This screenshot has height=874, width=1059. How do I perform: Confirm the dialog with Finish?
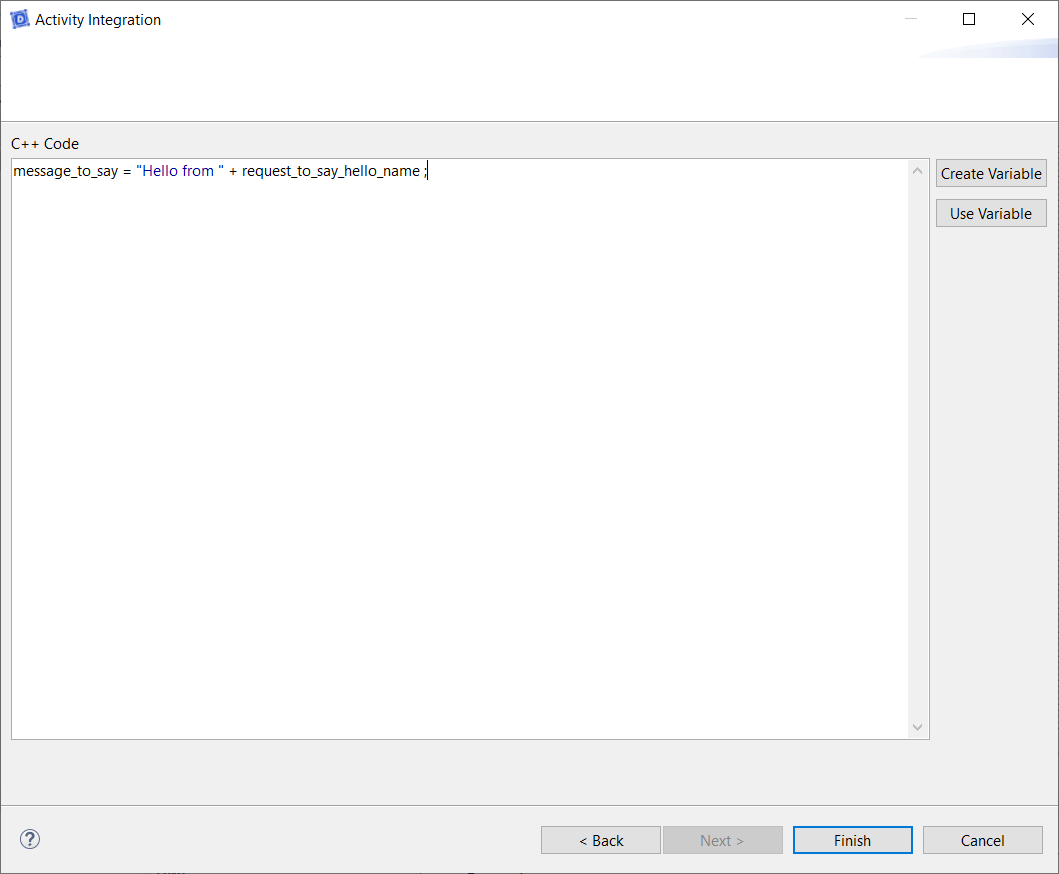click(852, 840)
